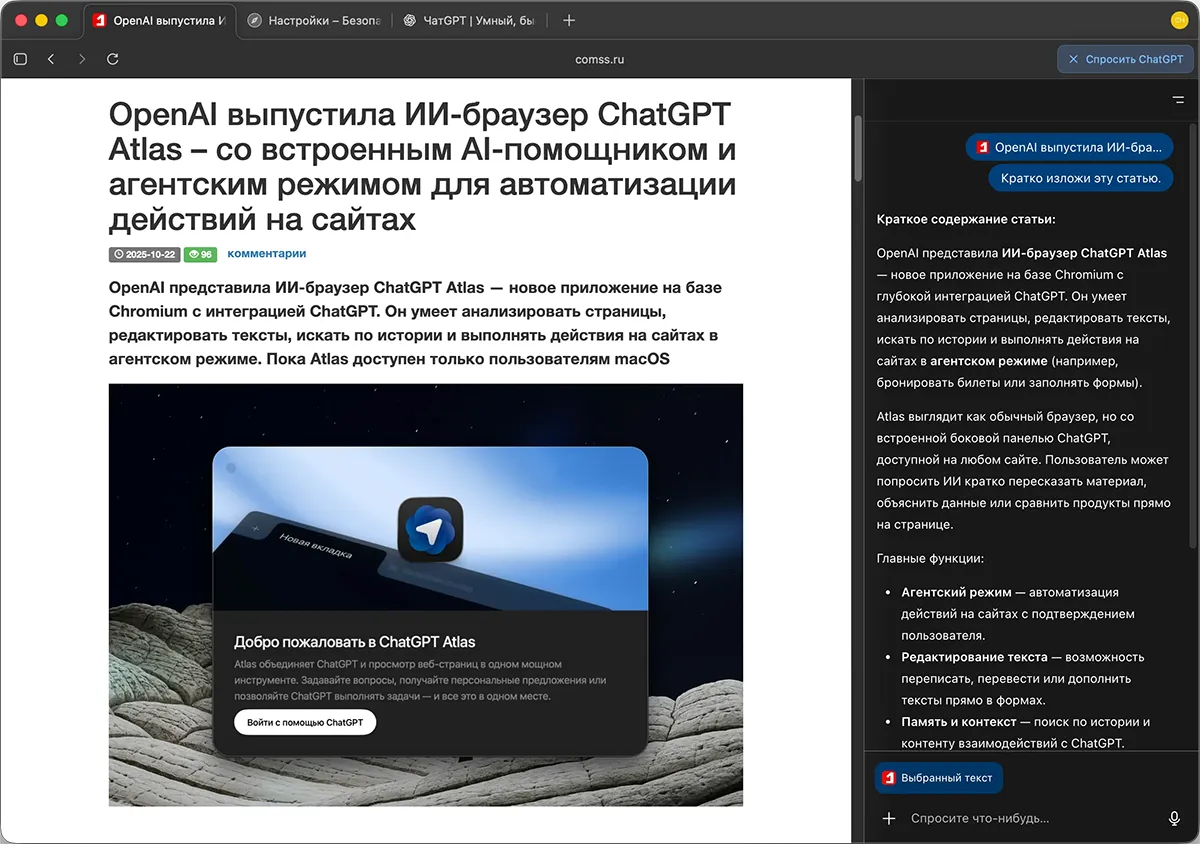
Task: Open the комментарии link
Action: 266,254
